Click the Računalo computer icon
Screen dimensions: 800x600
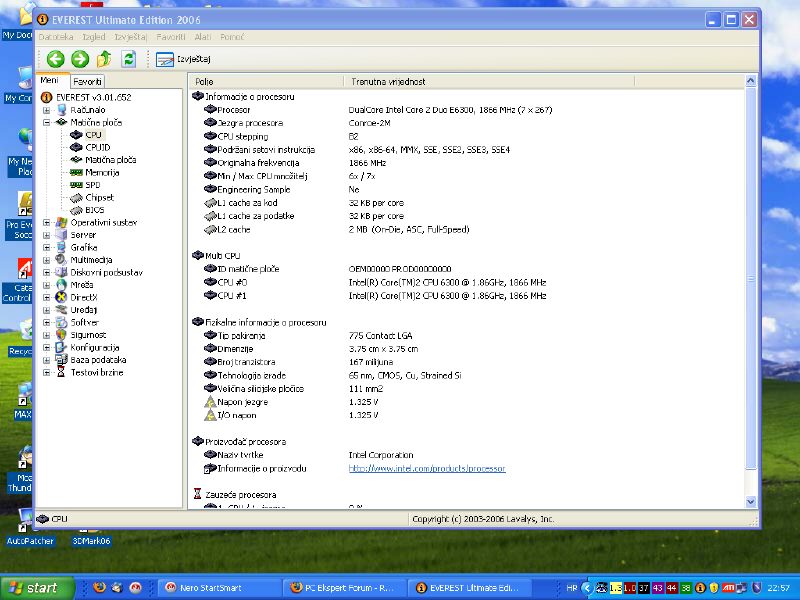coord(61,110)
